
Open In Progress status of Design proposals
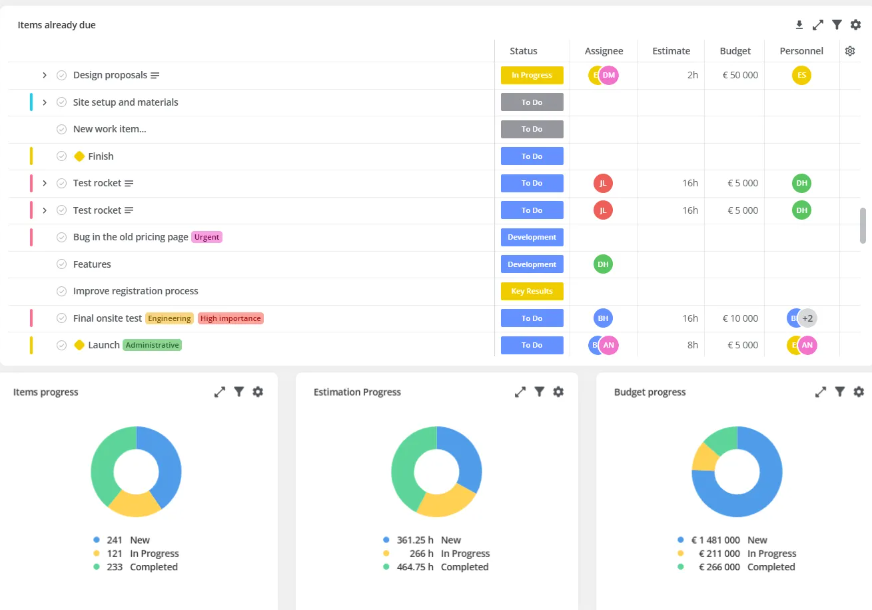click(x=532, y=75)
